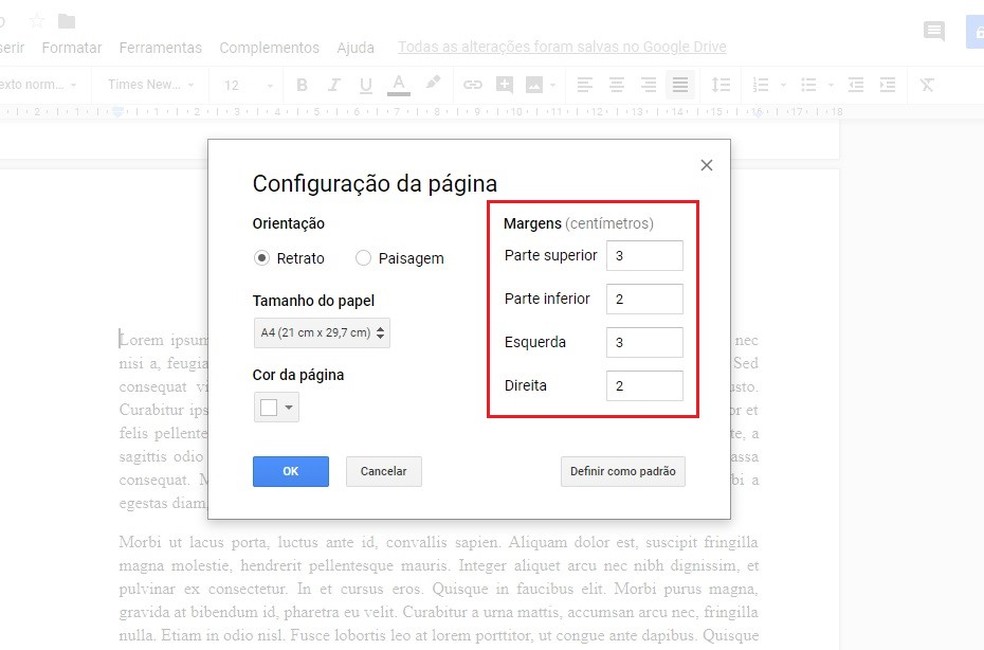This screenshot has height=650, width=984.
Task: Expand the Times New Roman font dropdown
Action: tap(148, 85)
